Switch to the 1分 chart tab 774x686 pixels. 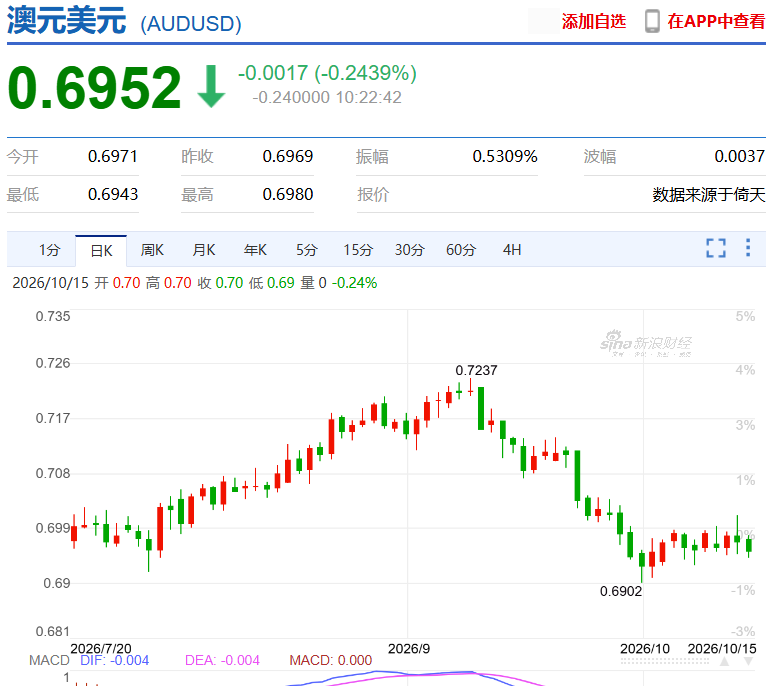click(x=49, y=250)
